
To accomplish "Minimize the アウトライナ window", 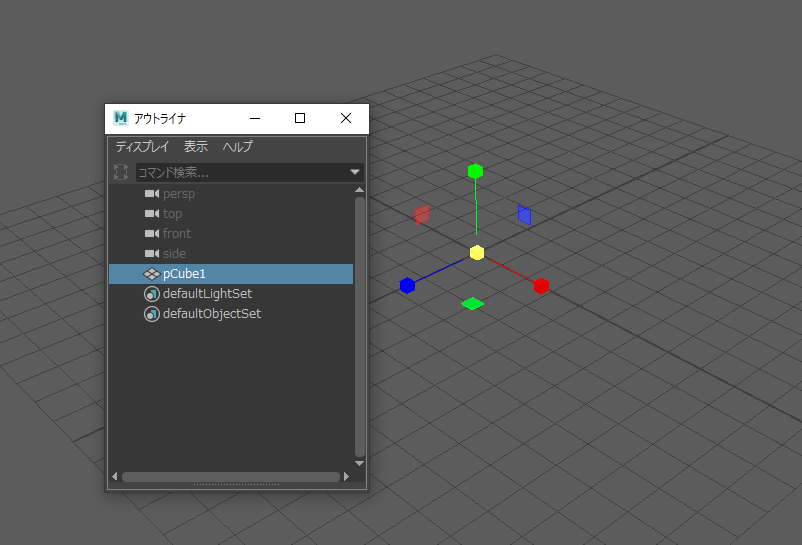I will 255,119.
